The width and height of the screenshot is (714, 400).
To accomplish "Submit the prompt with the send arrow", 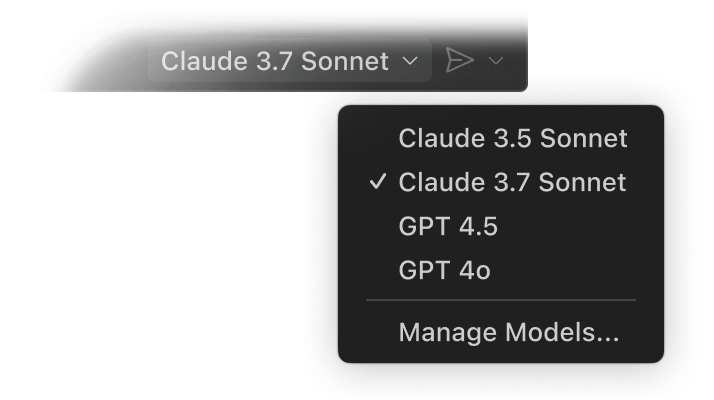I will click(459, 61).
